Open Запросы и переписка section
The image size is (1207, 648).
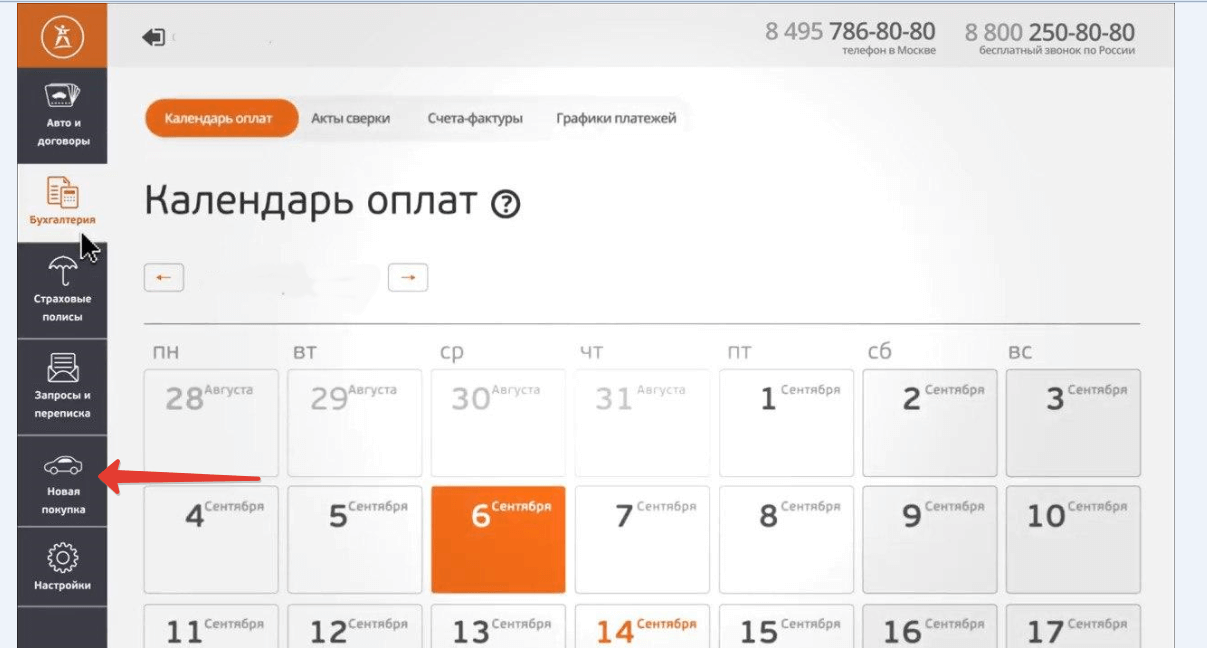(62, 385)
